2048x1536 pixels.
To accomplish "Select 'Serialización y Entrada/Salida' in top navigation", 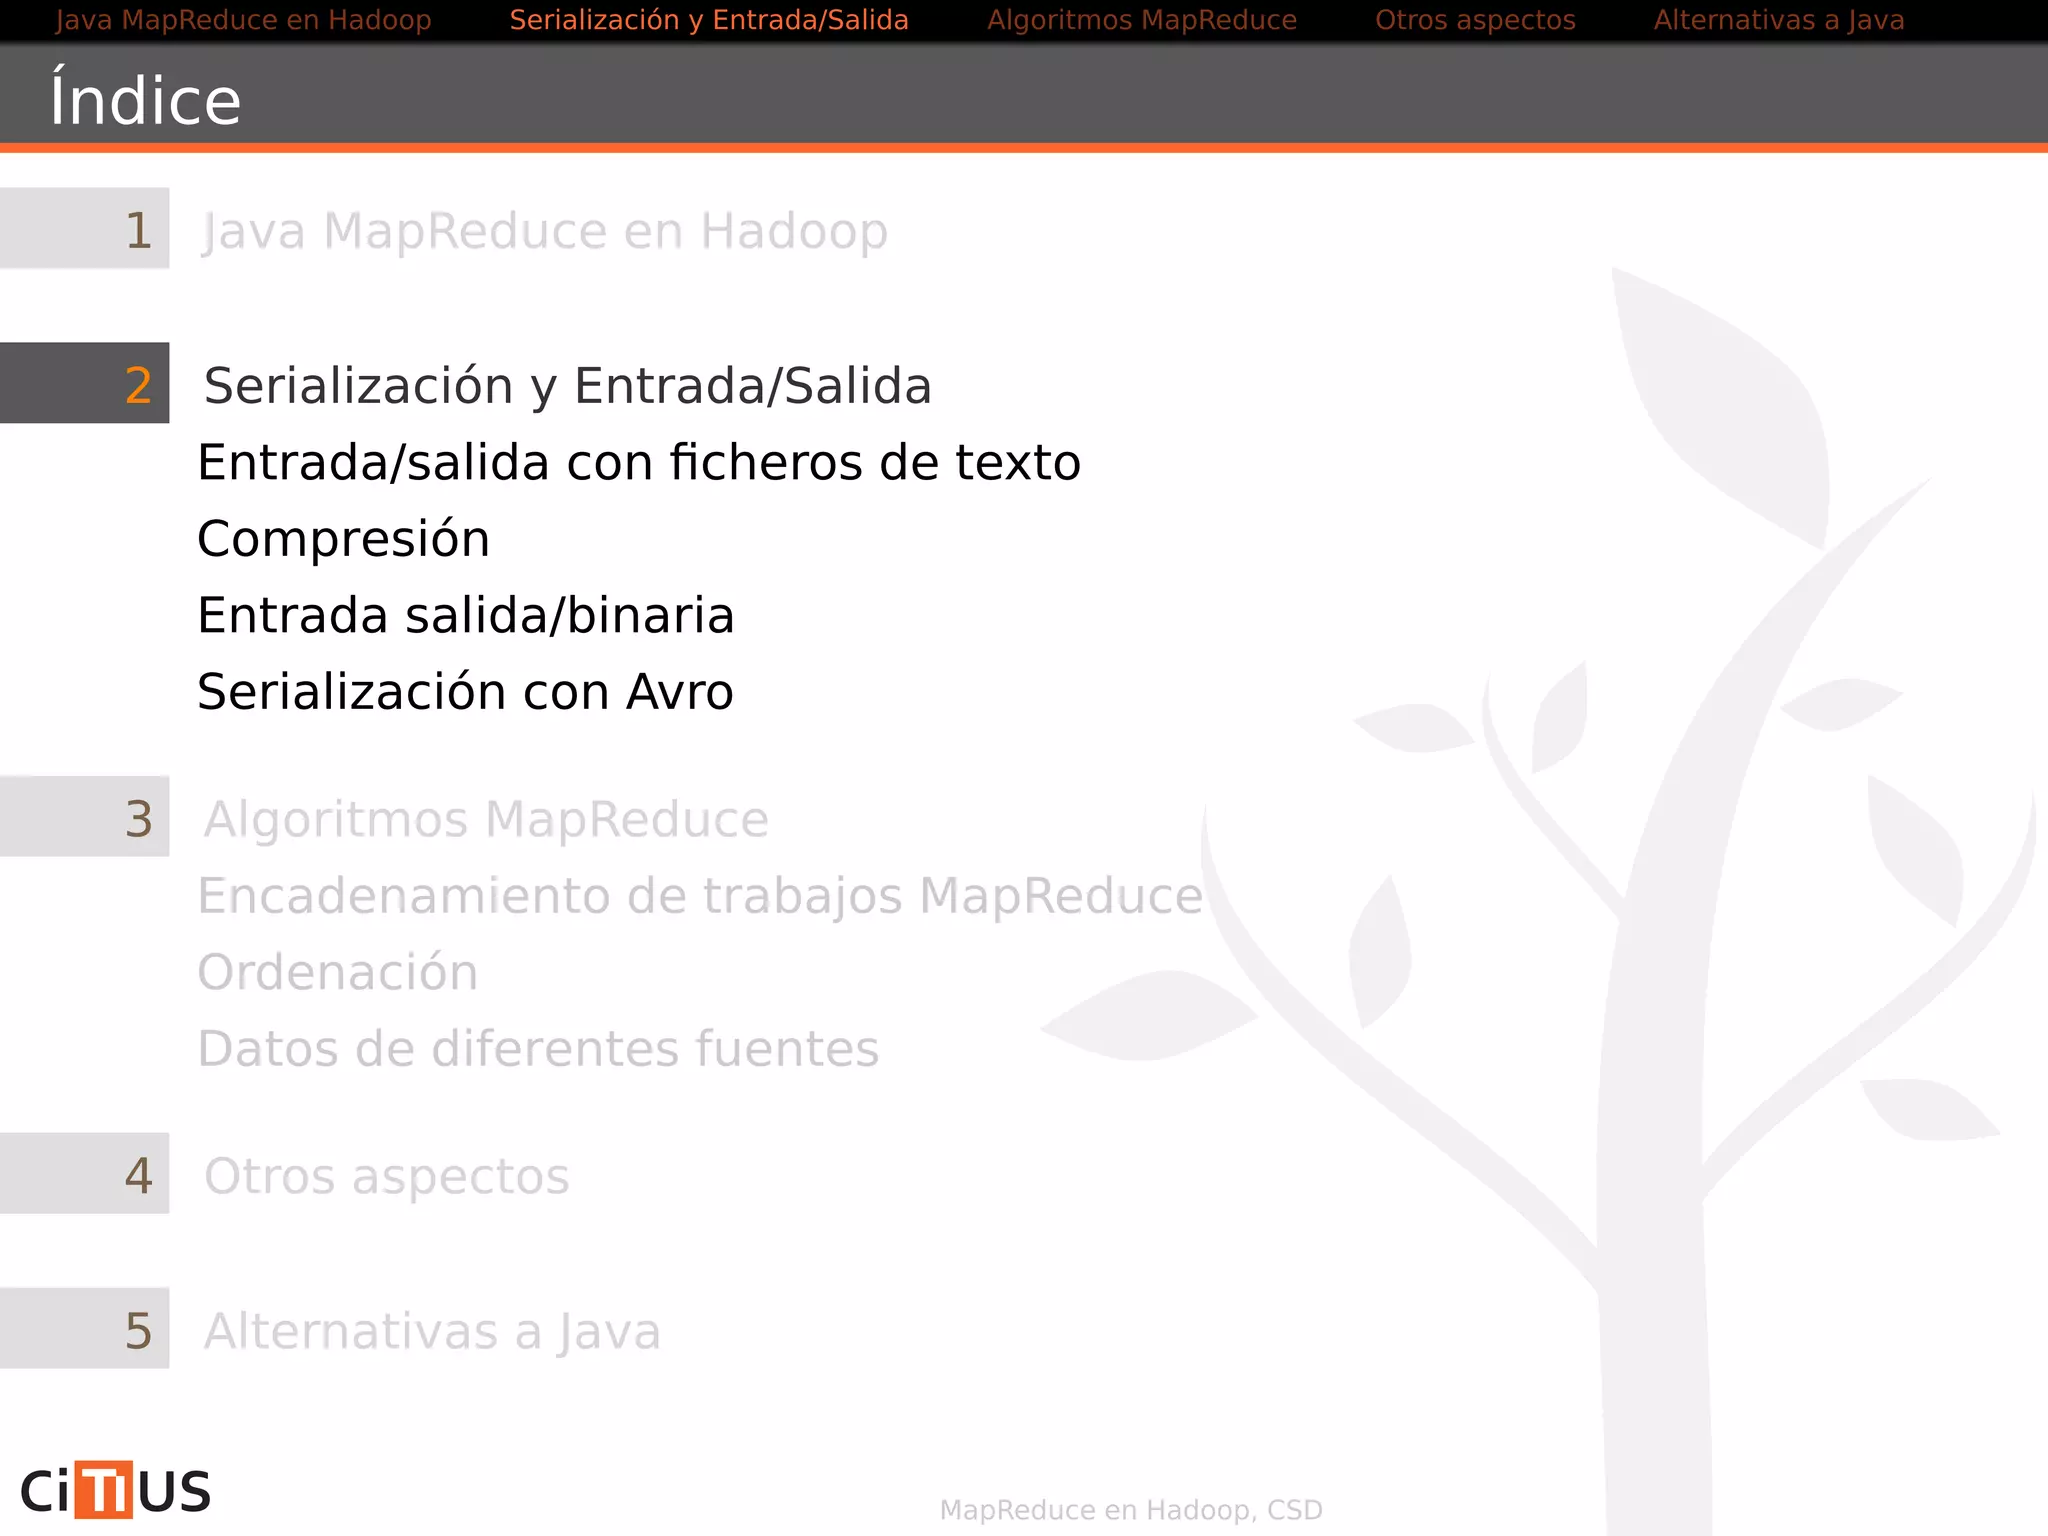I will point(709,20).
